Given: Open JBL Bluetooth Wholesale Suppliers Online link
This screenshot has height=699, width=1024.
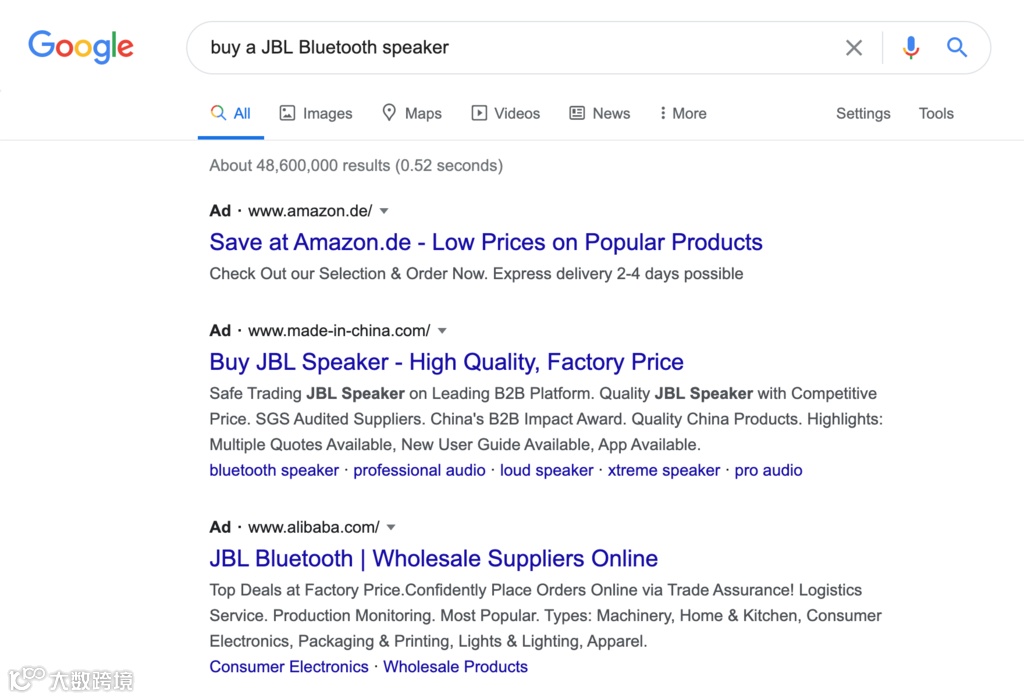Looking at the screenshot, I should (433, 558).
